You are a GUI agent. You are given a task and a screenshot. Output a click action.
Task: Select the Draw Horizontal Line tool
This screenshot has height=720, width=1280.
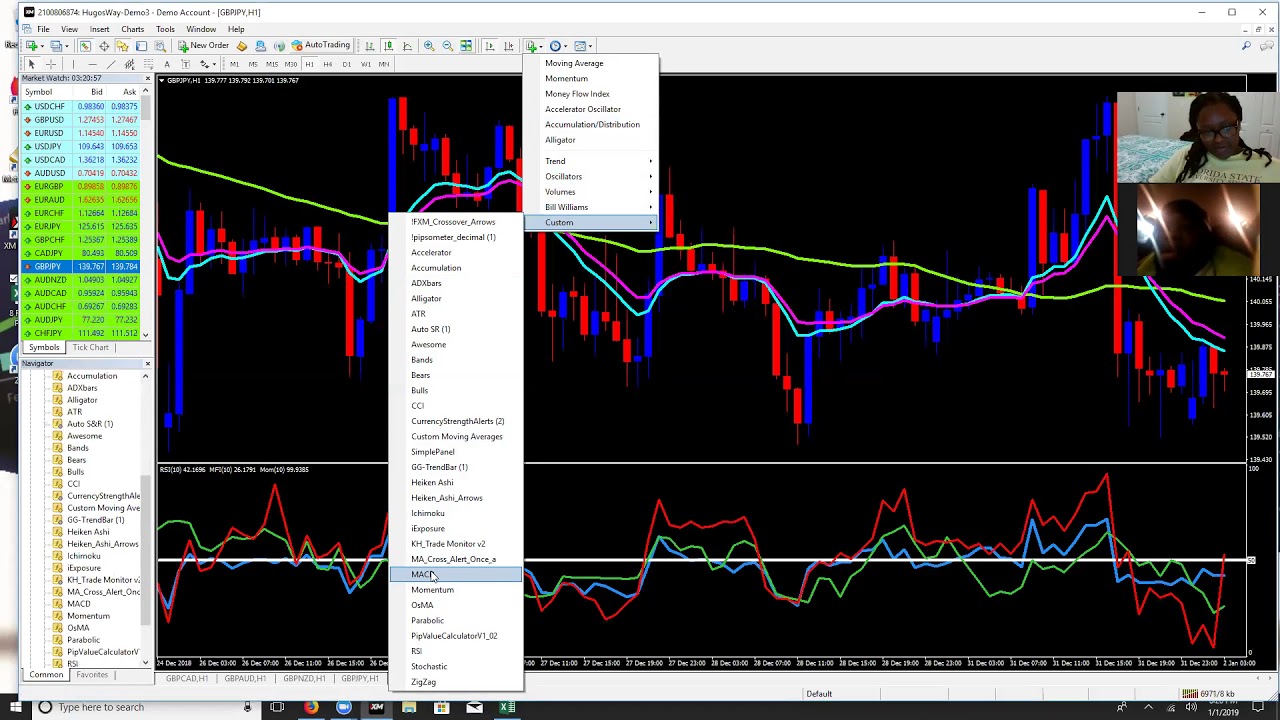click(92, 64)
